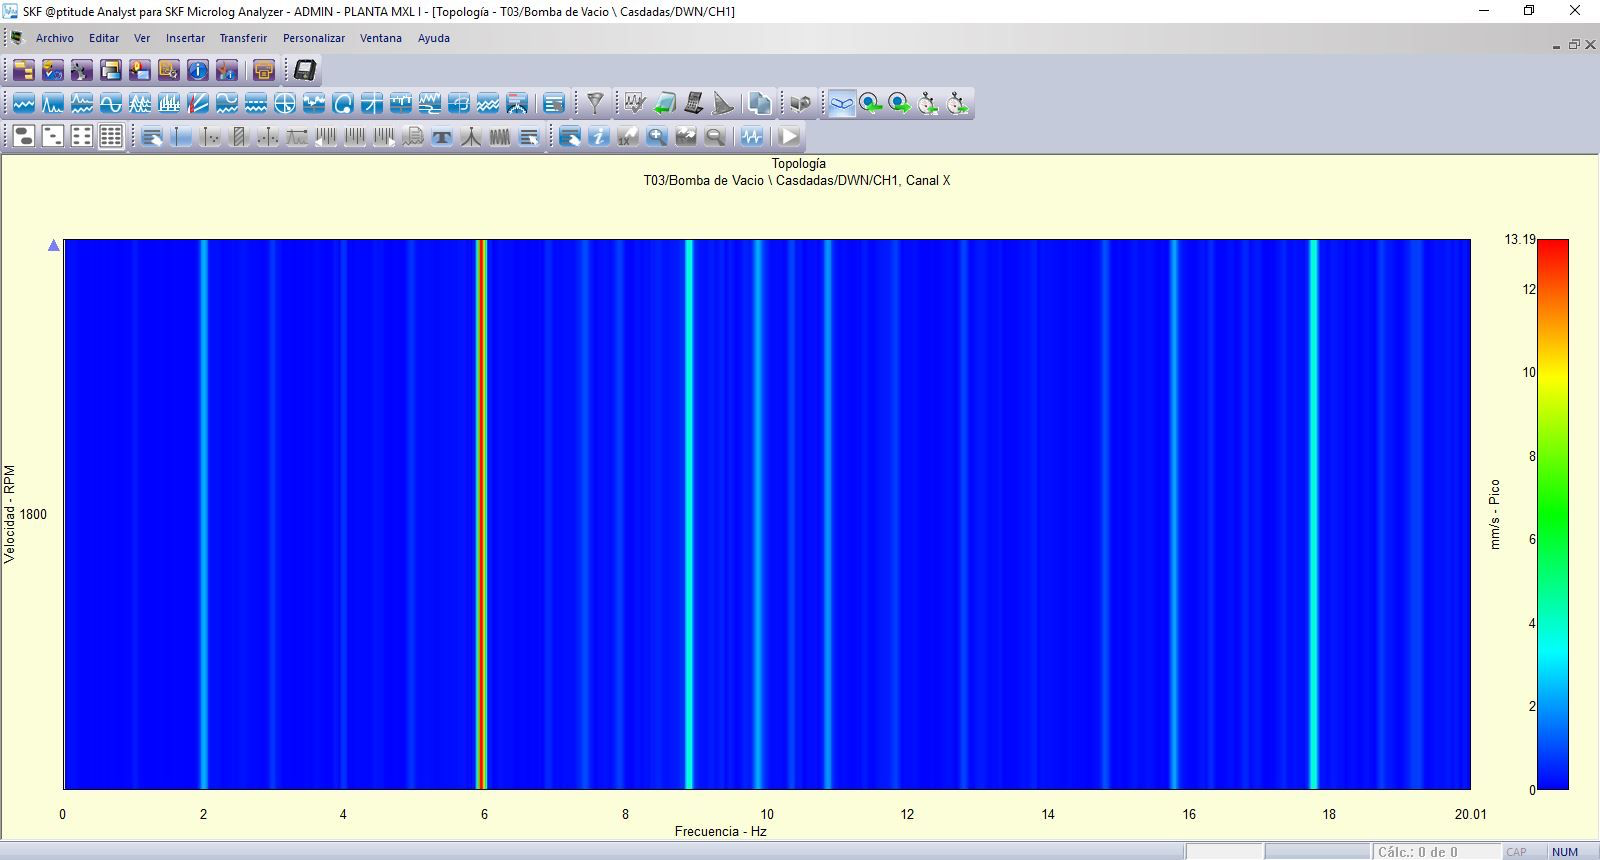Open the Ayuda menu

[x=434, y=38]
